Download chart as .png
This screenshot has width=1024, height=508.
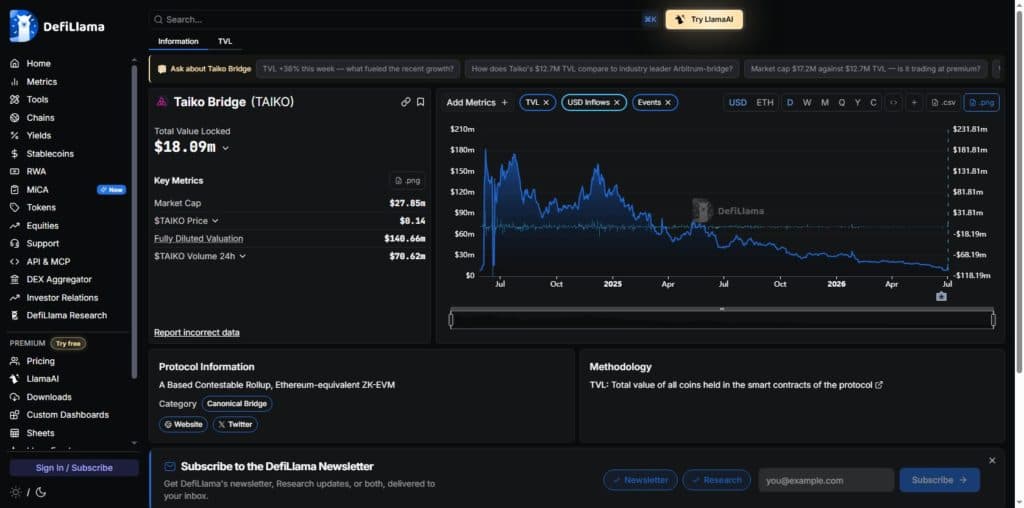click(x=982, y=103)
